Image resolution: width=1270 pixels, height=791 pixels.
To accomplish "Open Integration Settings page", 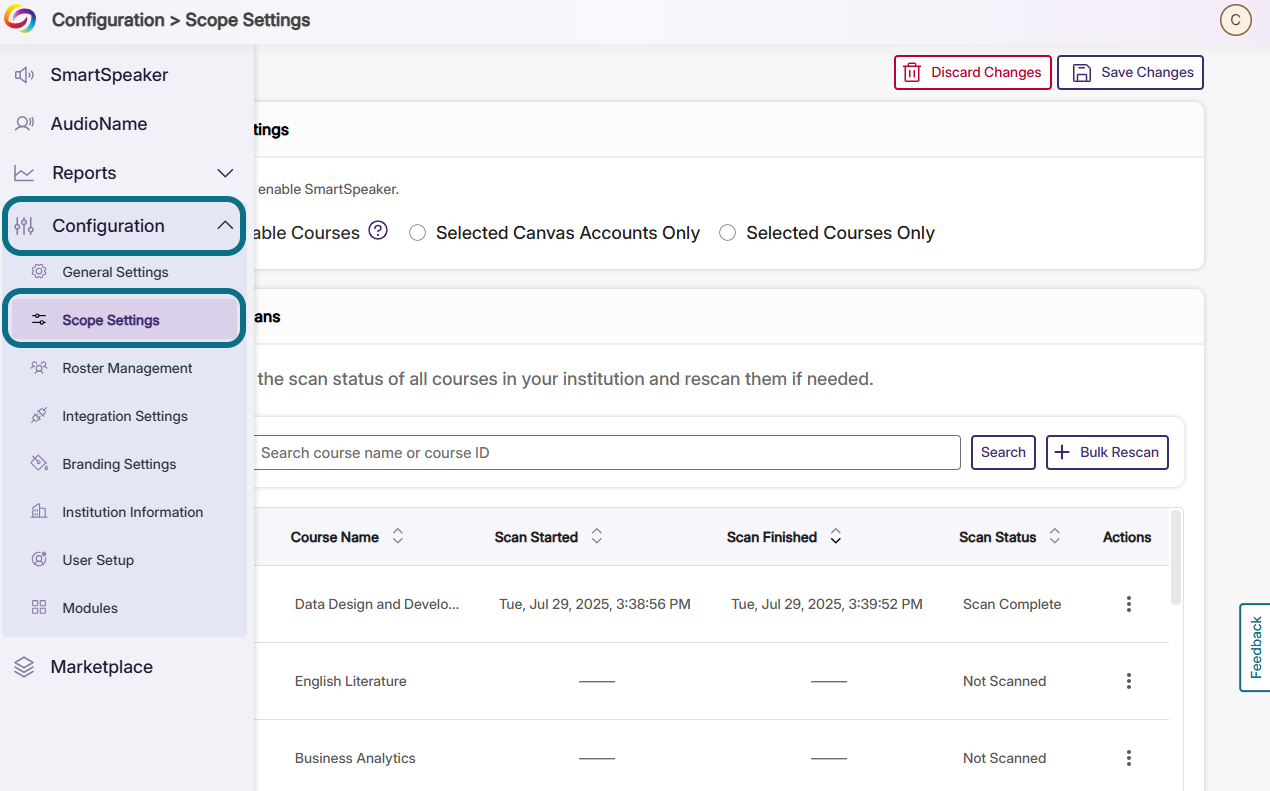I will [x=125, y=416].
